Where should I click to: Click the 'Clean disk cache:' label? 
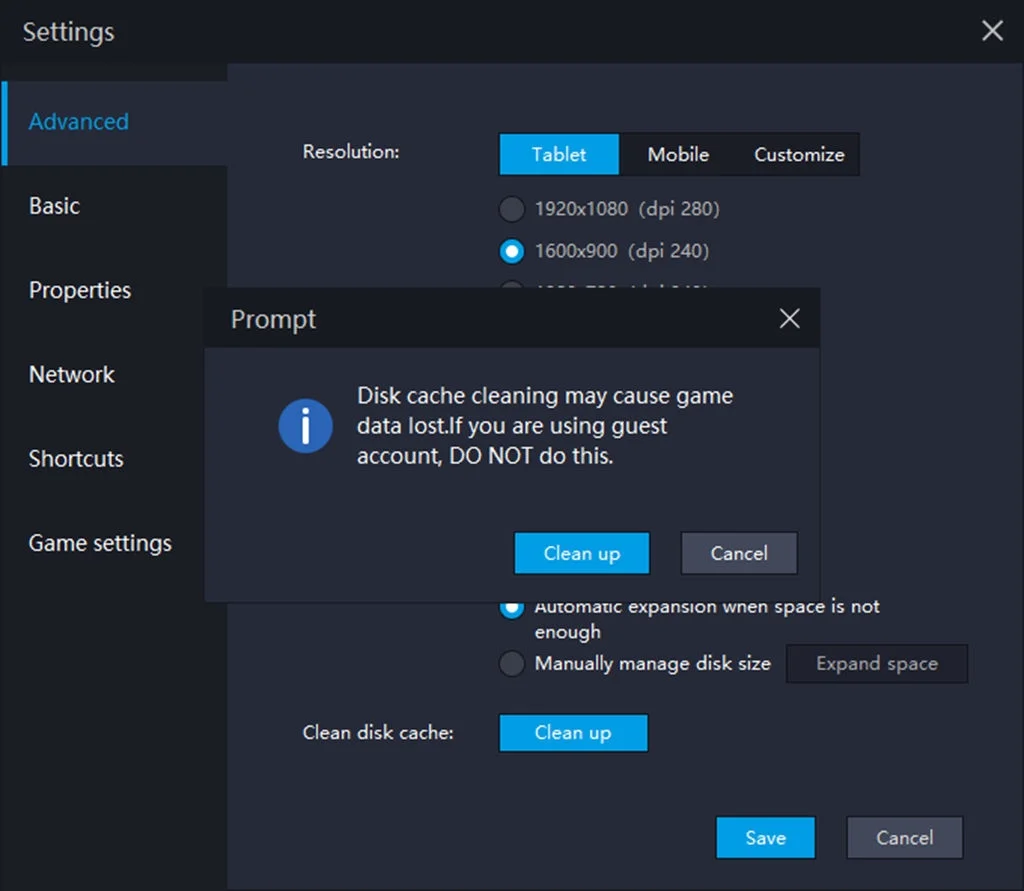(377, 732)
